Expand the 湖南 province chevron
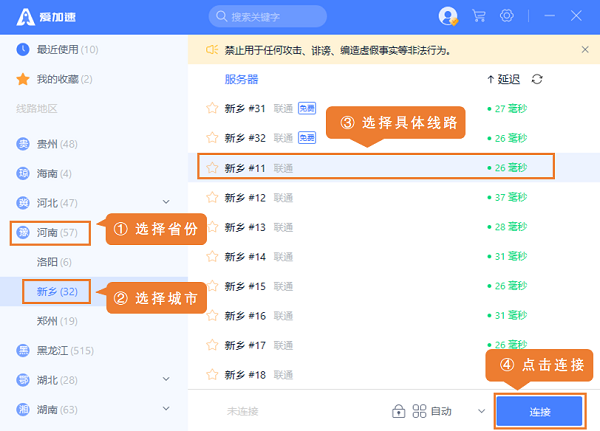This screenshot has height=431, width=600. tap(166, 408)
